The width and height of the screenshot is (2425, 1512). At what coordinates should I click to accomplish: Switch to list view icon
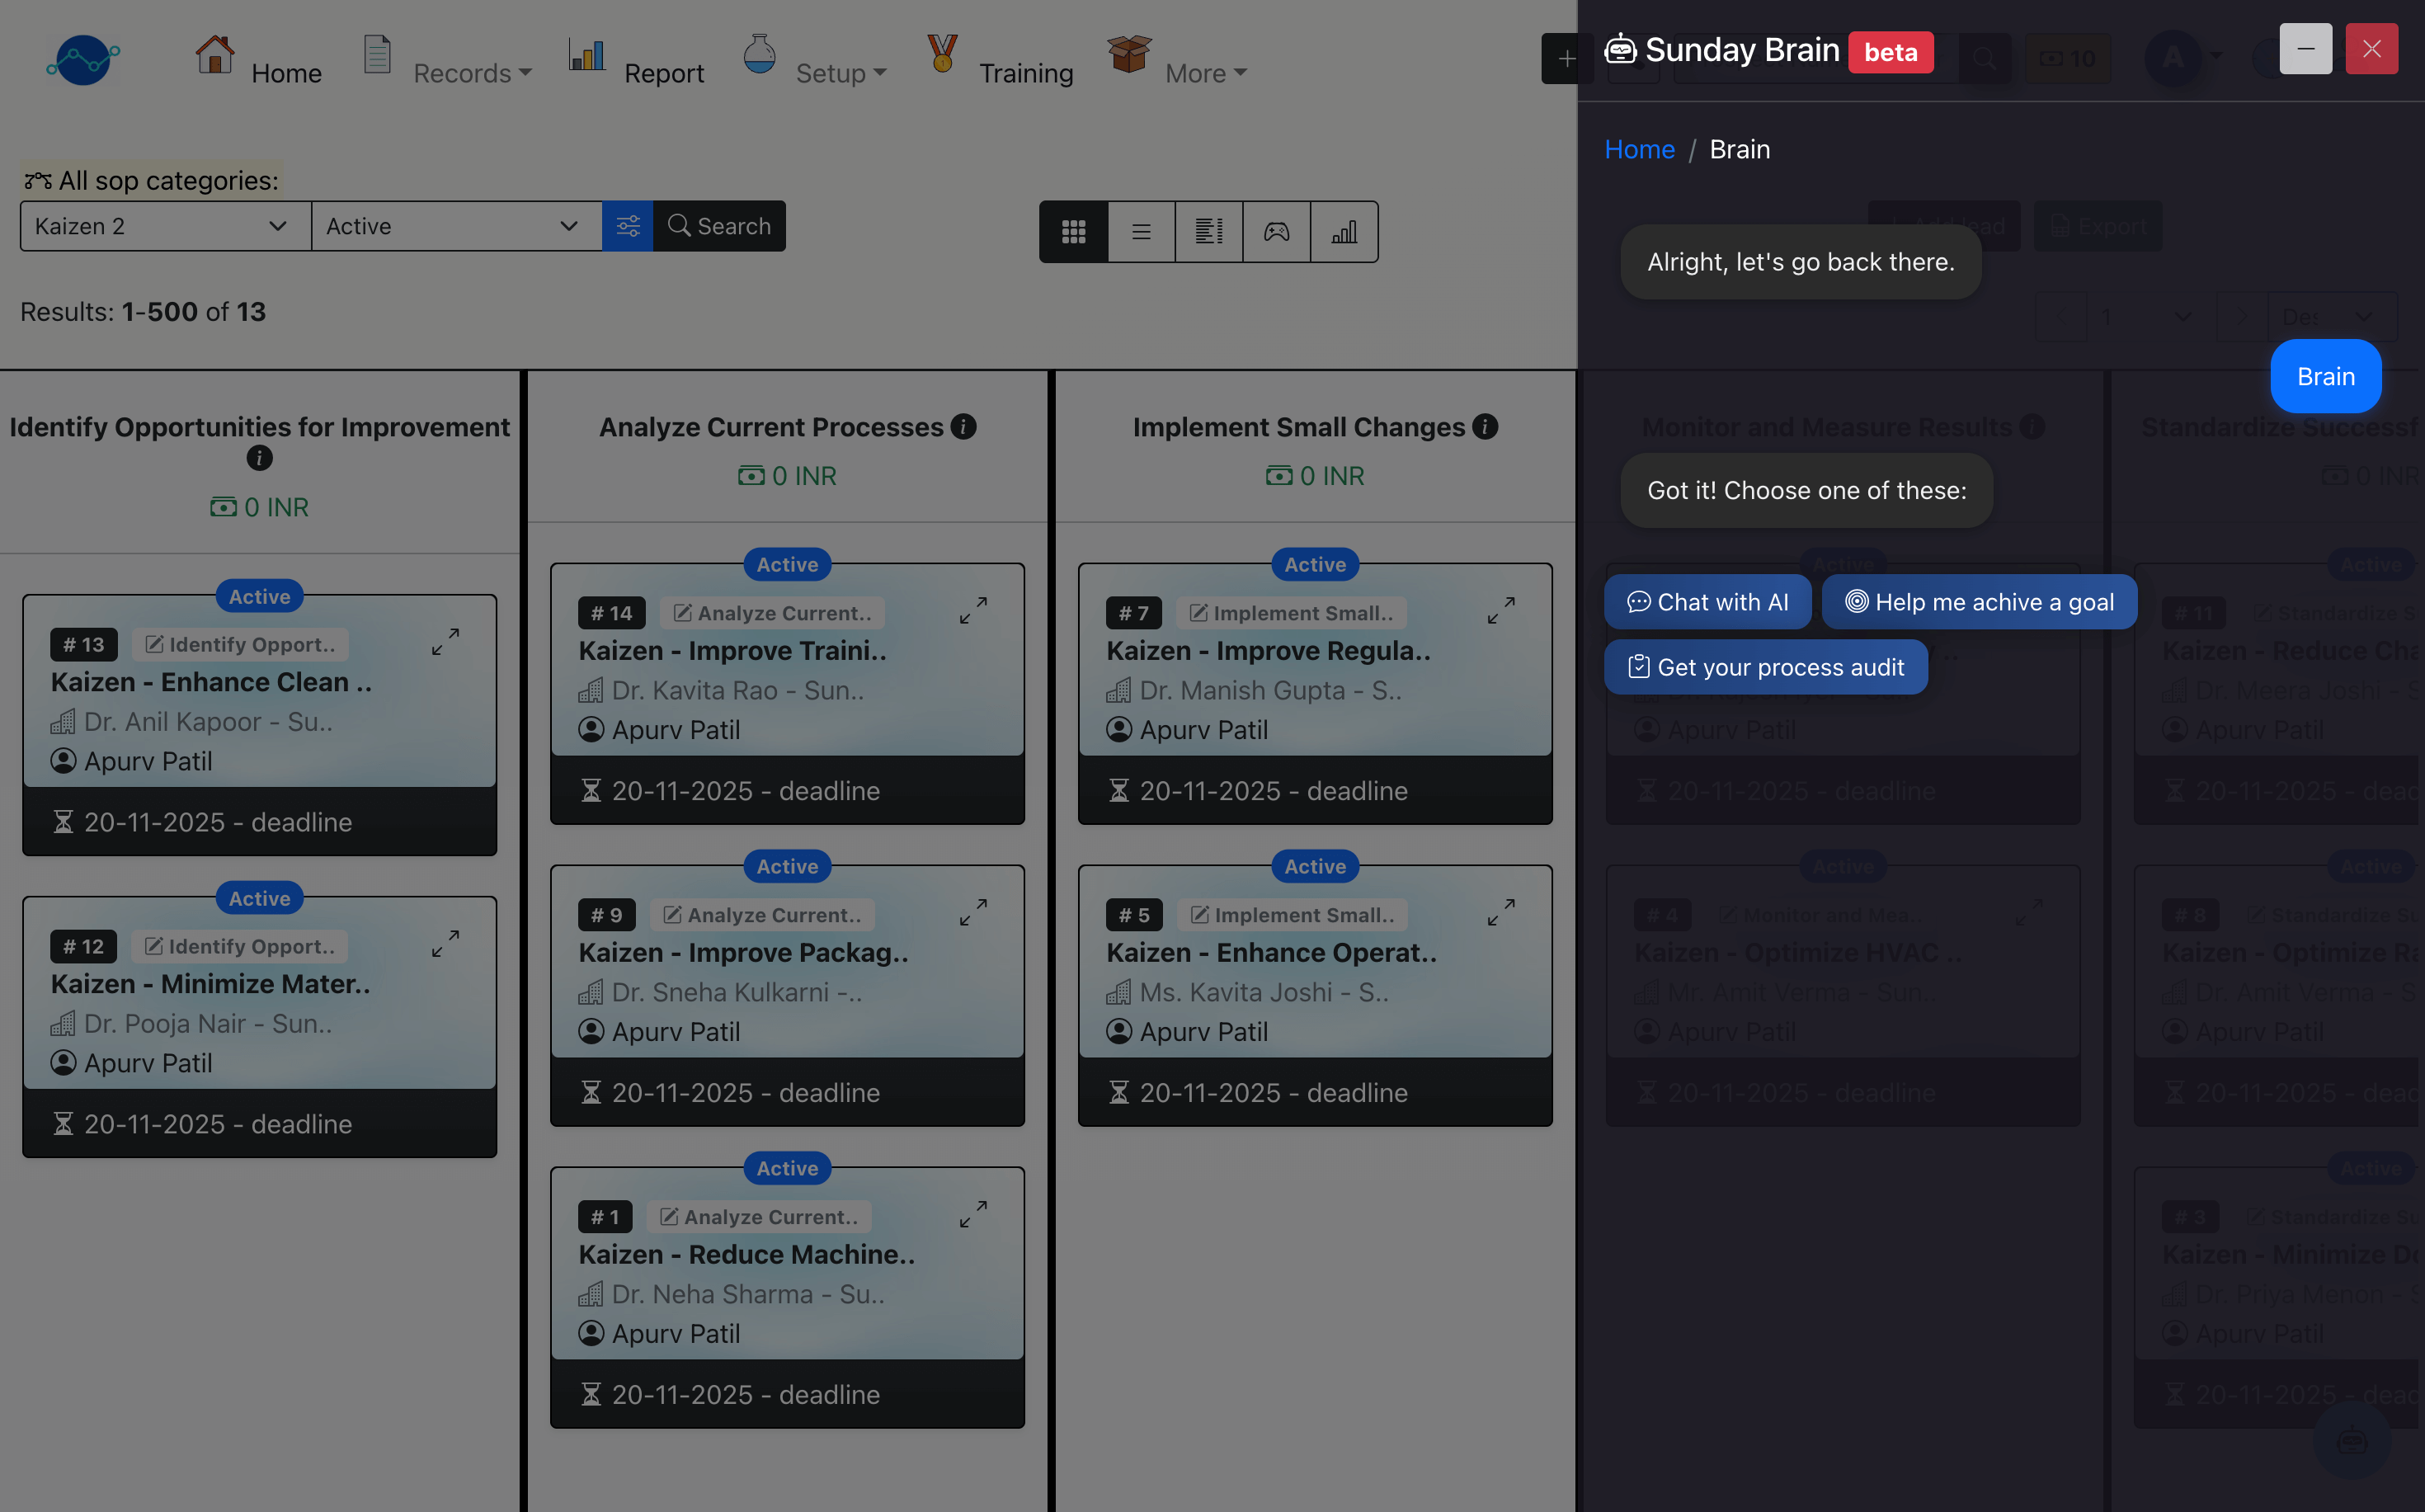(1141, 232)
